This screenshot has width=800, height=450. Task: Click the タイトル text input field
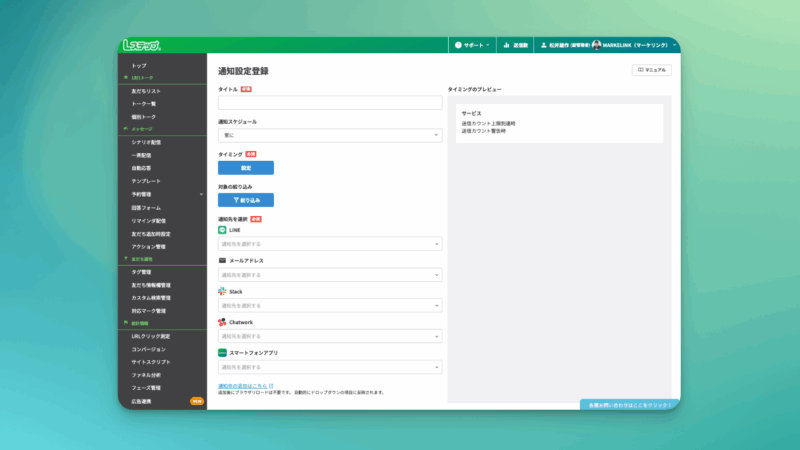329,103
